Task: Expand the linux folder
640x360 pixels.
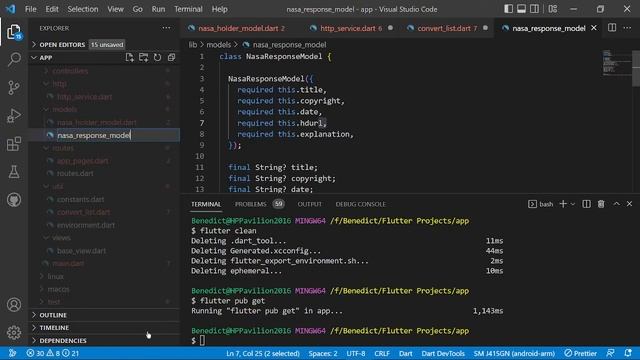Action: tap(56, 276)
